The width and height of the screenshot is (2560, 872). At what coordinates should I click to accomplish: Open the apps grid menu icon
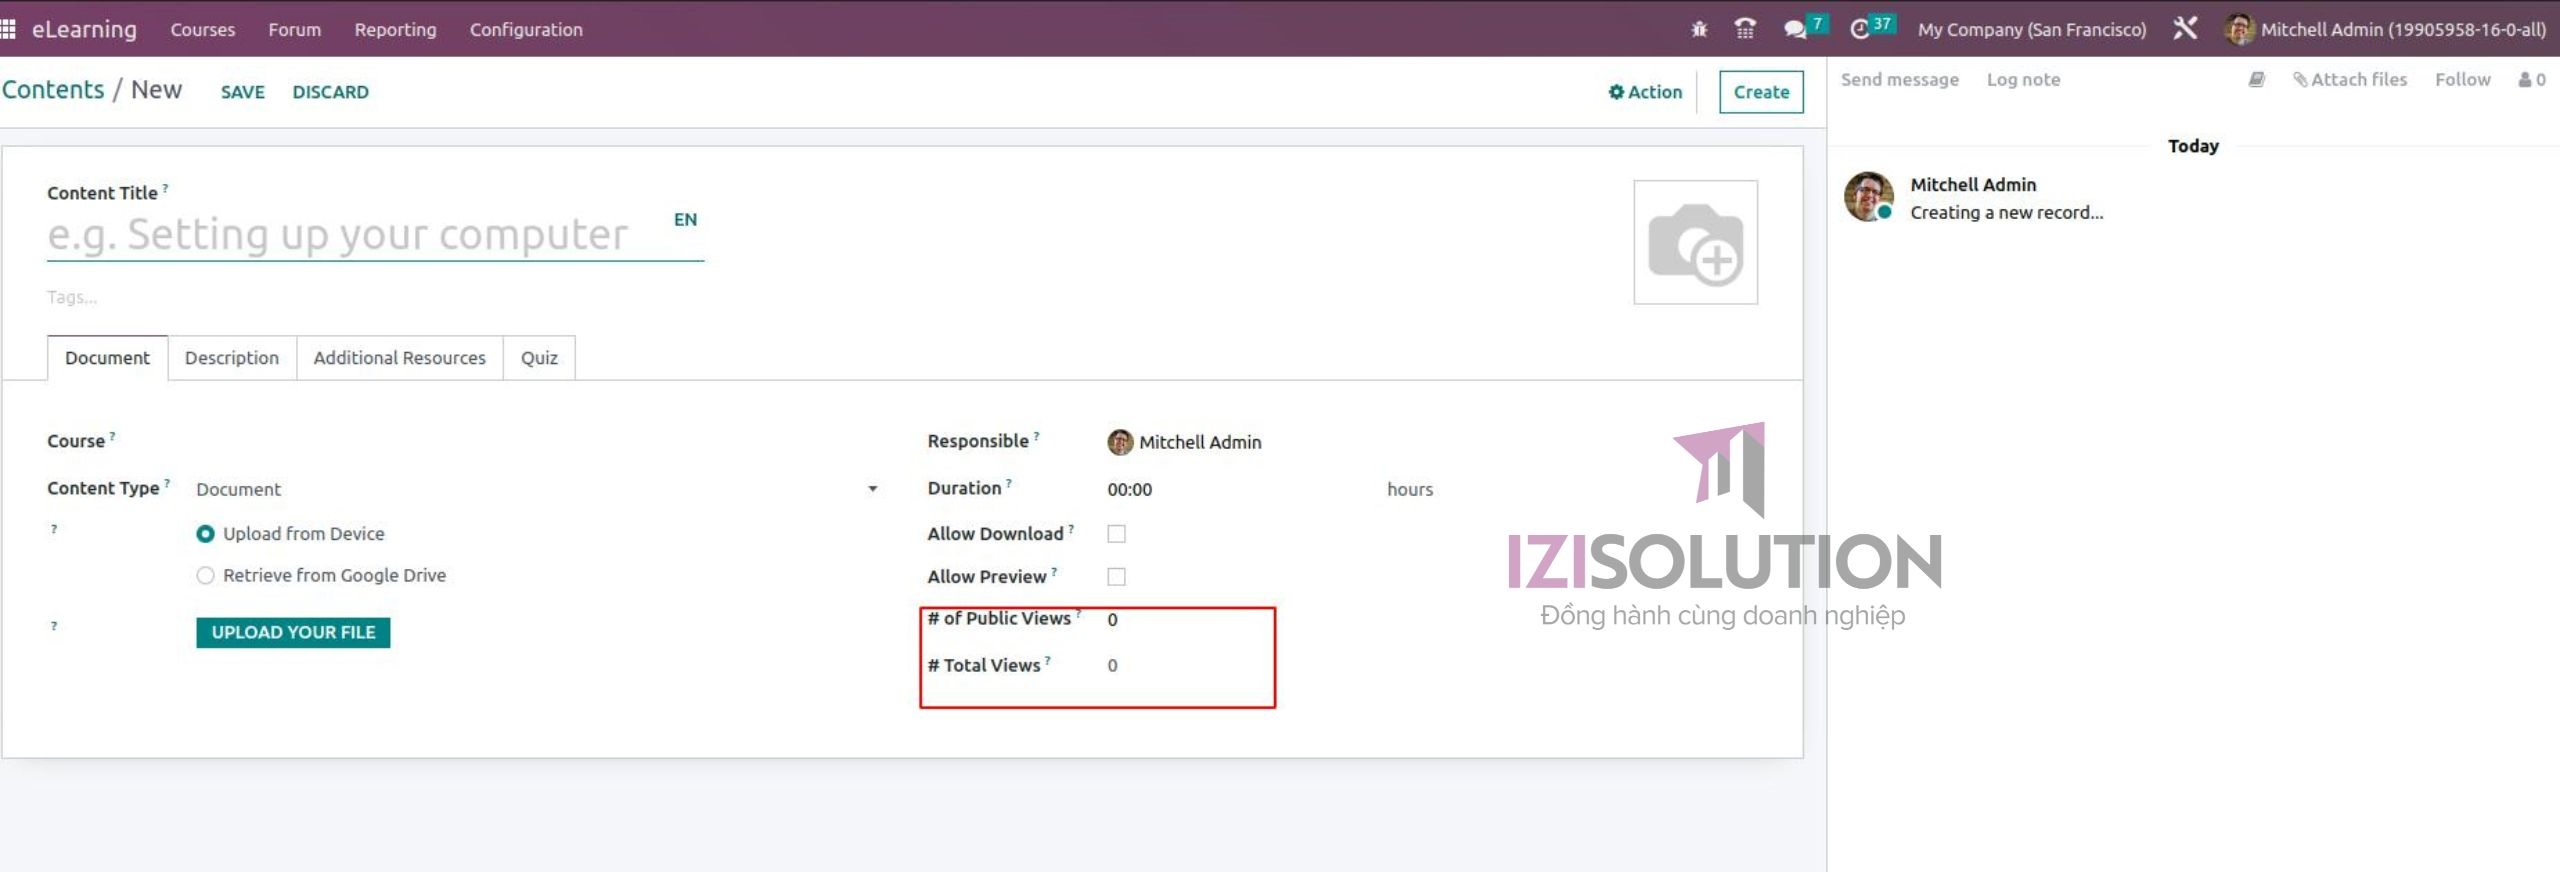click(x=8, y=29)
